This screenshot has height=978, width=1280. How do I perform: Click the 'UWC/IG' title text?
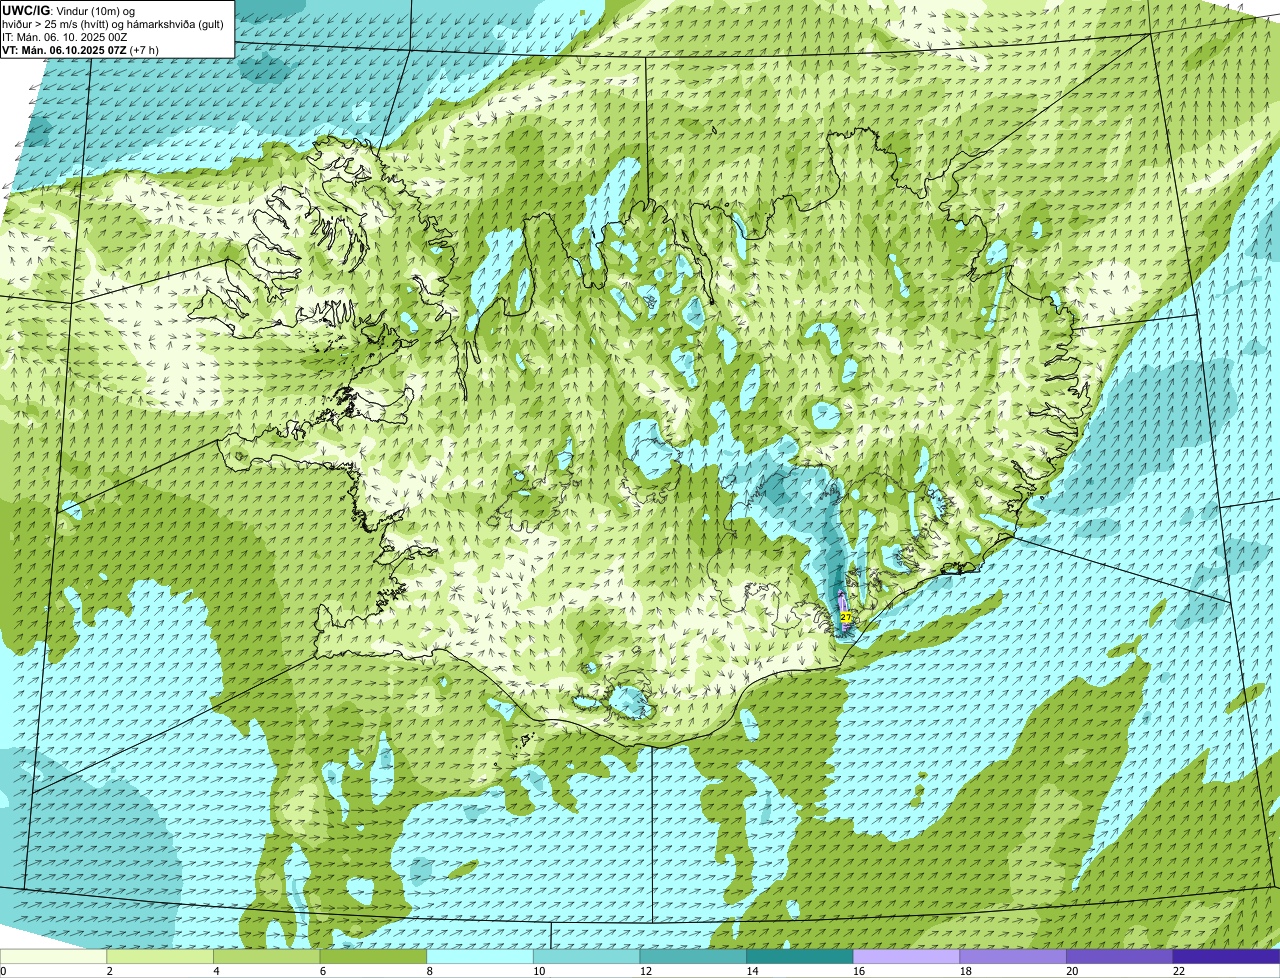[x=25, y=10]
